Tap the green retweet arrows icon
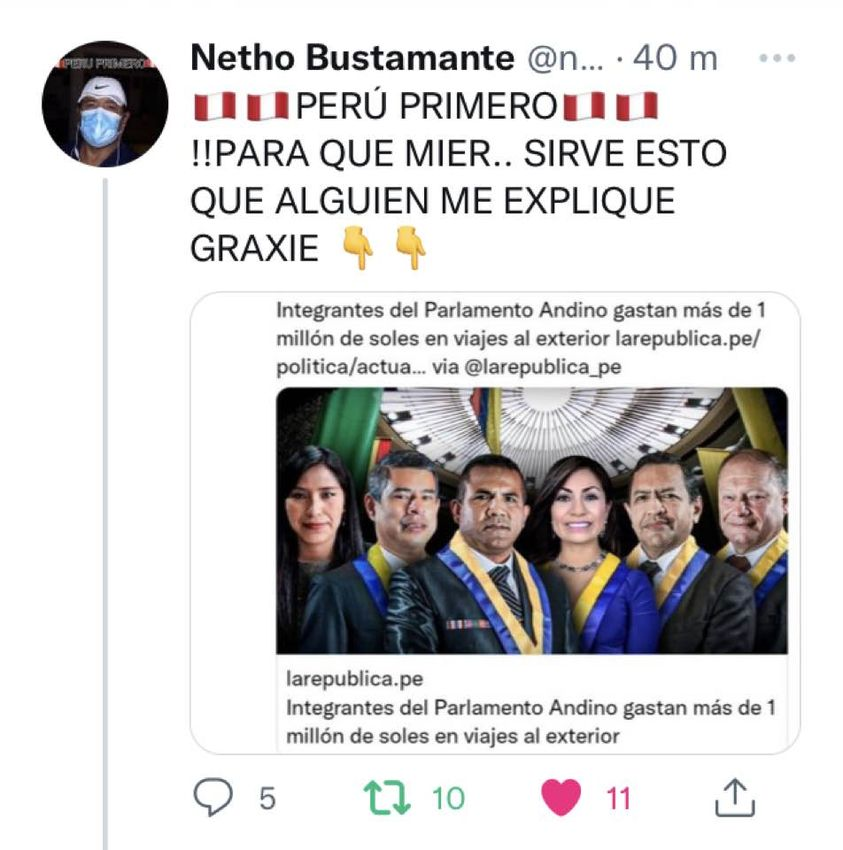Image resolution: width=843 pixels, height=850 pixels. pos(387,797)
